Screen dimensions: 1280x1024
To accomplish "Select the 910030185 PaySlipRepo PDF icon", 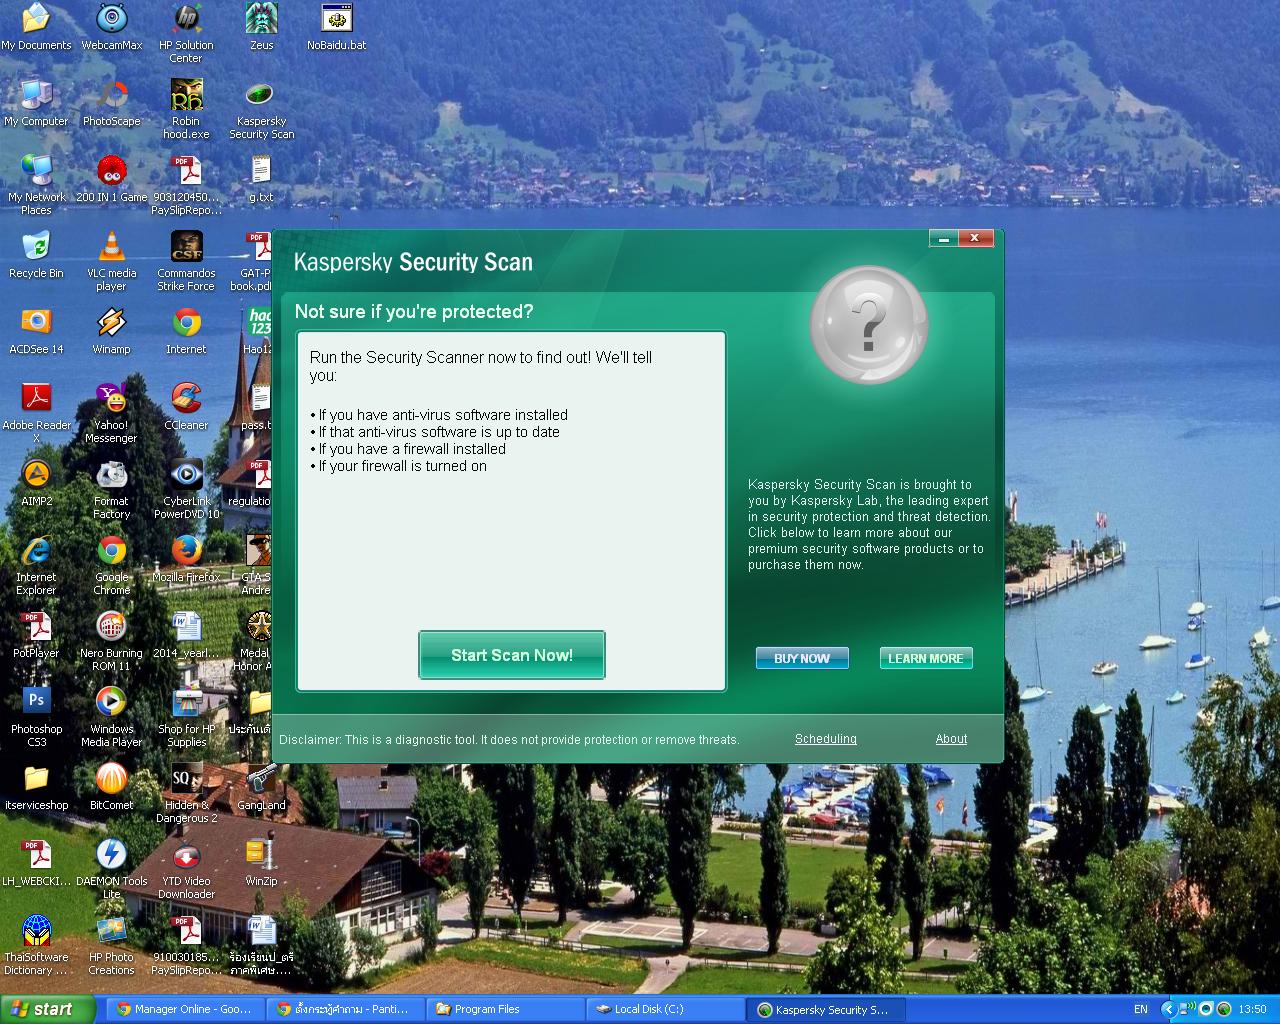I will point(186,945).
